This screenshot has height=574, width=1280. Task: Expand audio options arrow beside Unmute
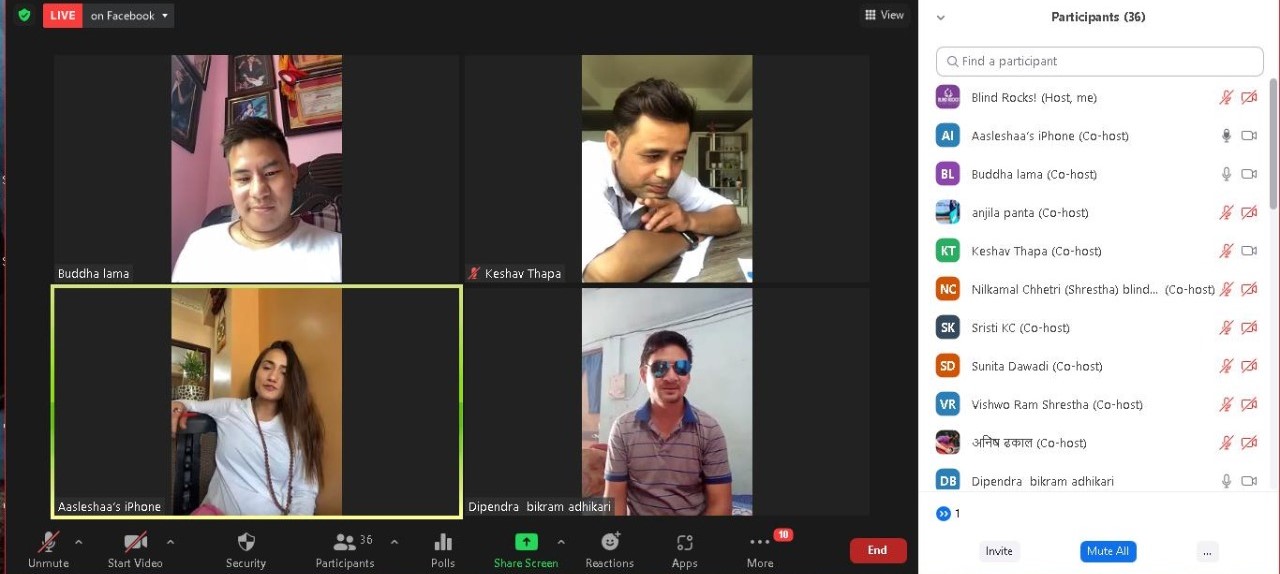pos(79,542)
